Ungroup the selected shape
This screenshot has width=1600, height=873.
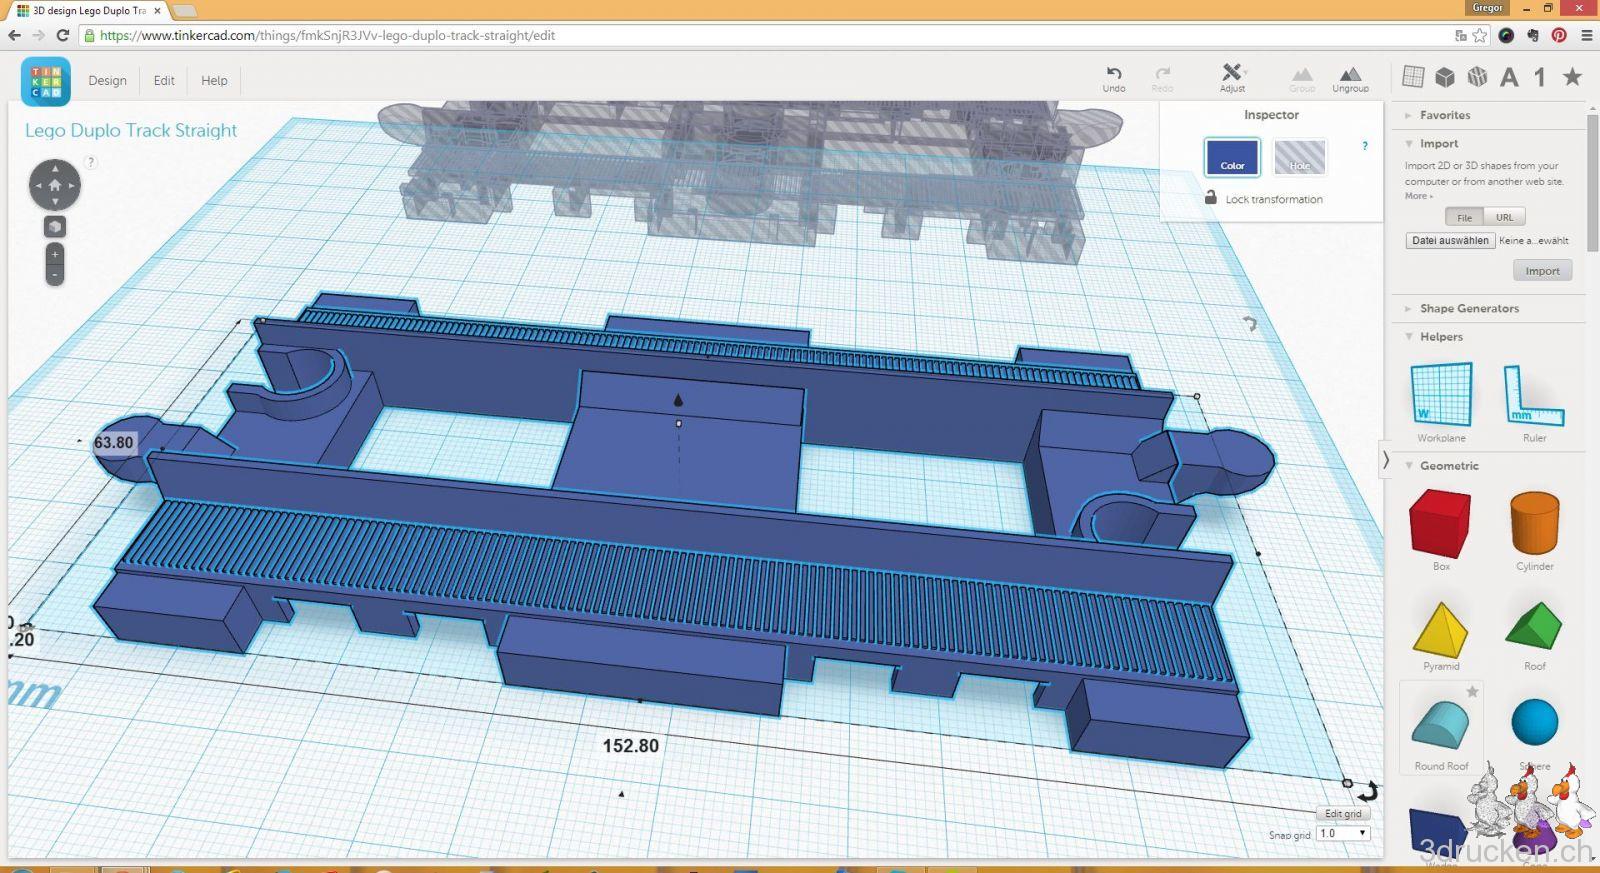coord(1350,79)
